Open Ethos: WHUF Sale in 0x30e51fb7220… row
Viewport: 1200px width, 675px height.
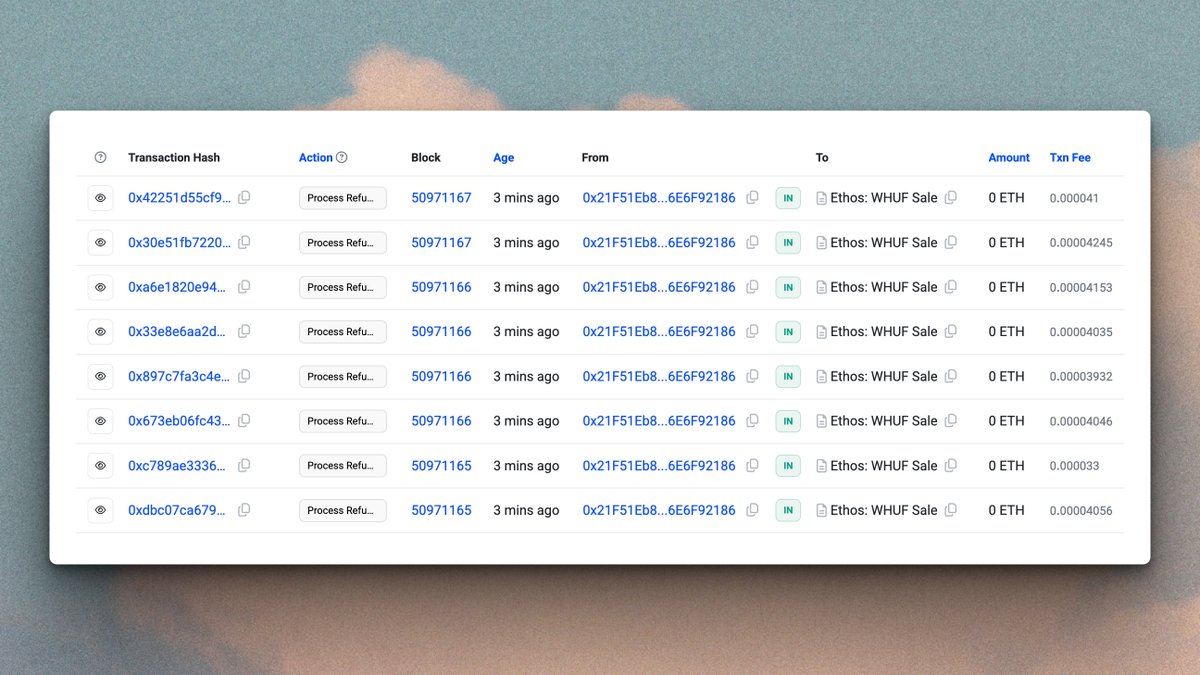click(884, 242)
